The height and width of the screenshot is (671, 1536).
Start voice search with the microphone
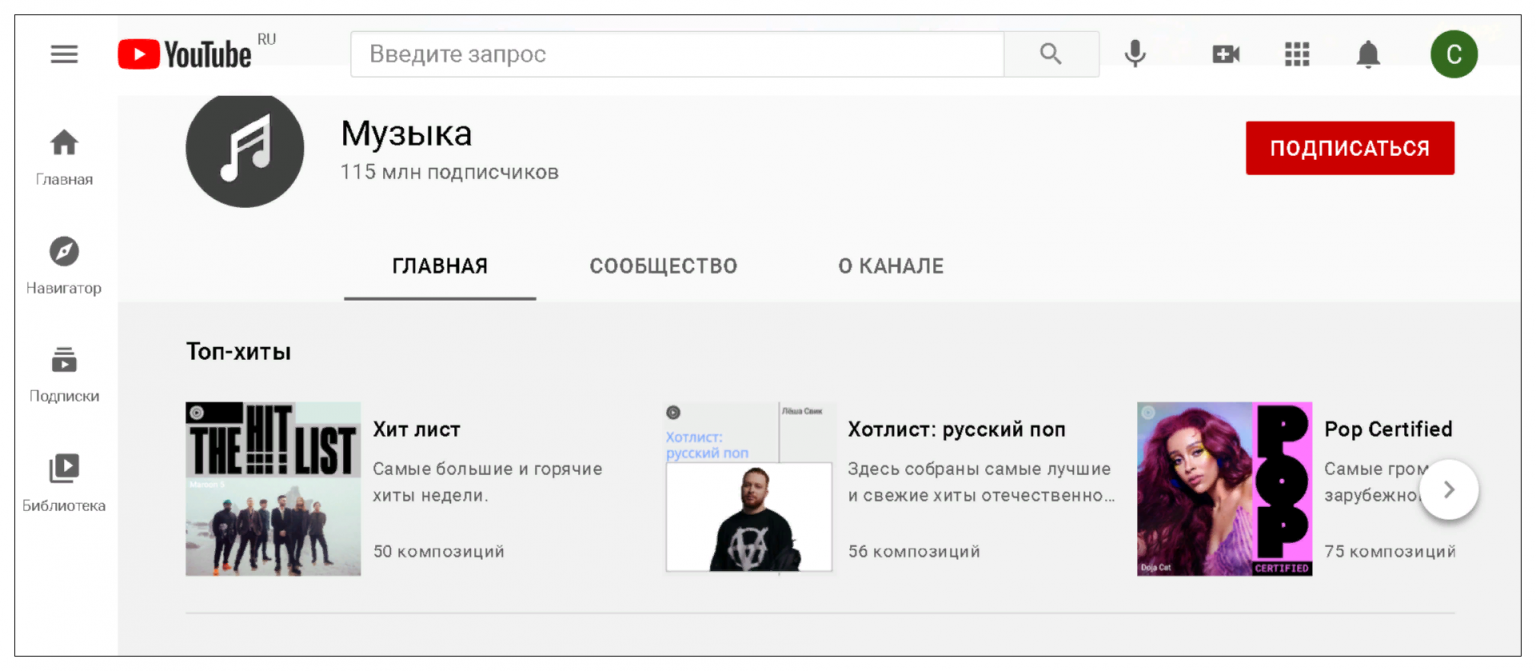coord(1135,54)
